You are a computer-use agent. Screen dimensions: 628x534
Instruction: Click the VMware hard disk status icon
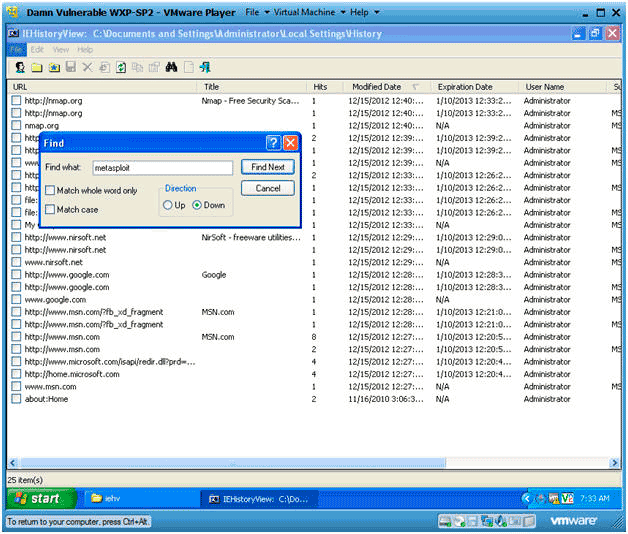point(445,521)
